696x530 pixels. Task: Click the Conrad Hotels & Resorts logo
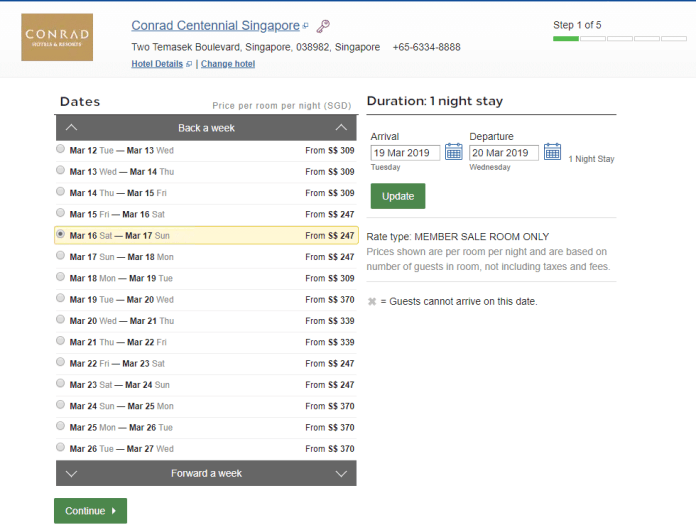coord(57,37)
